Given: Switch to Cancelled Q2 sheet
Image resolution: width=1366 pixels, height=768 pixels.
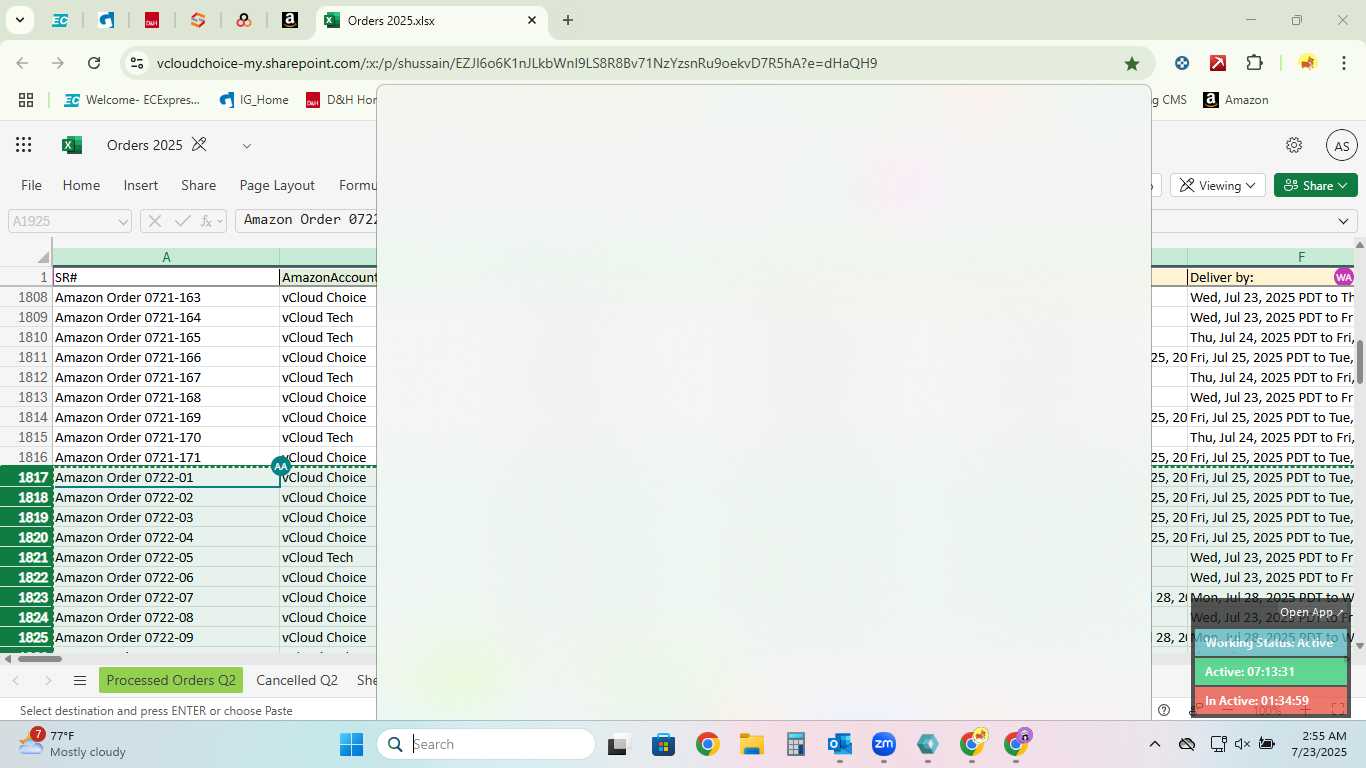Looking at the screenshot, I should (297, 680).
